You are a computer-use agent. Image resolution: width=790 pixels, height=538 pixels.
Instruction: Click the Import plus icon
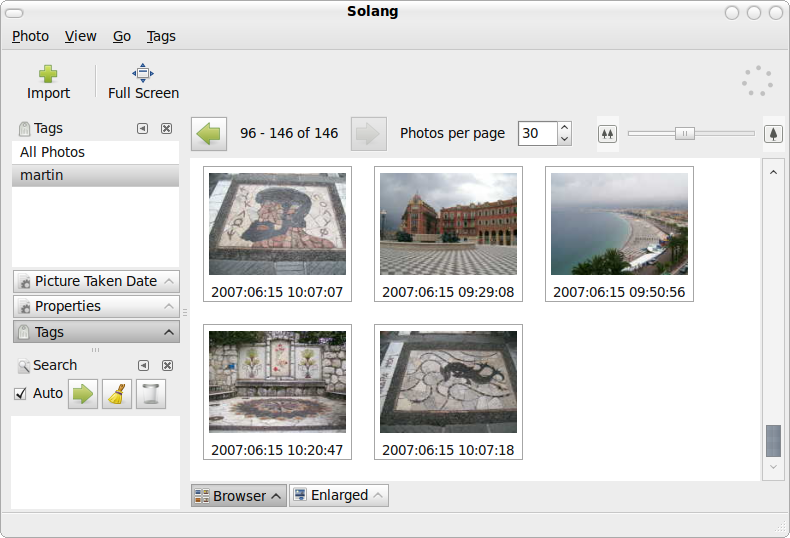point(48,74)
